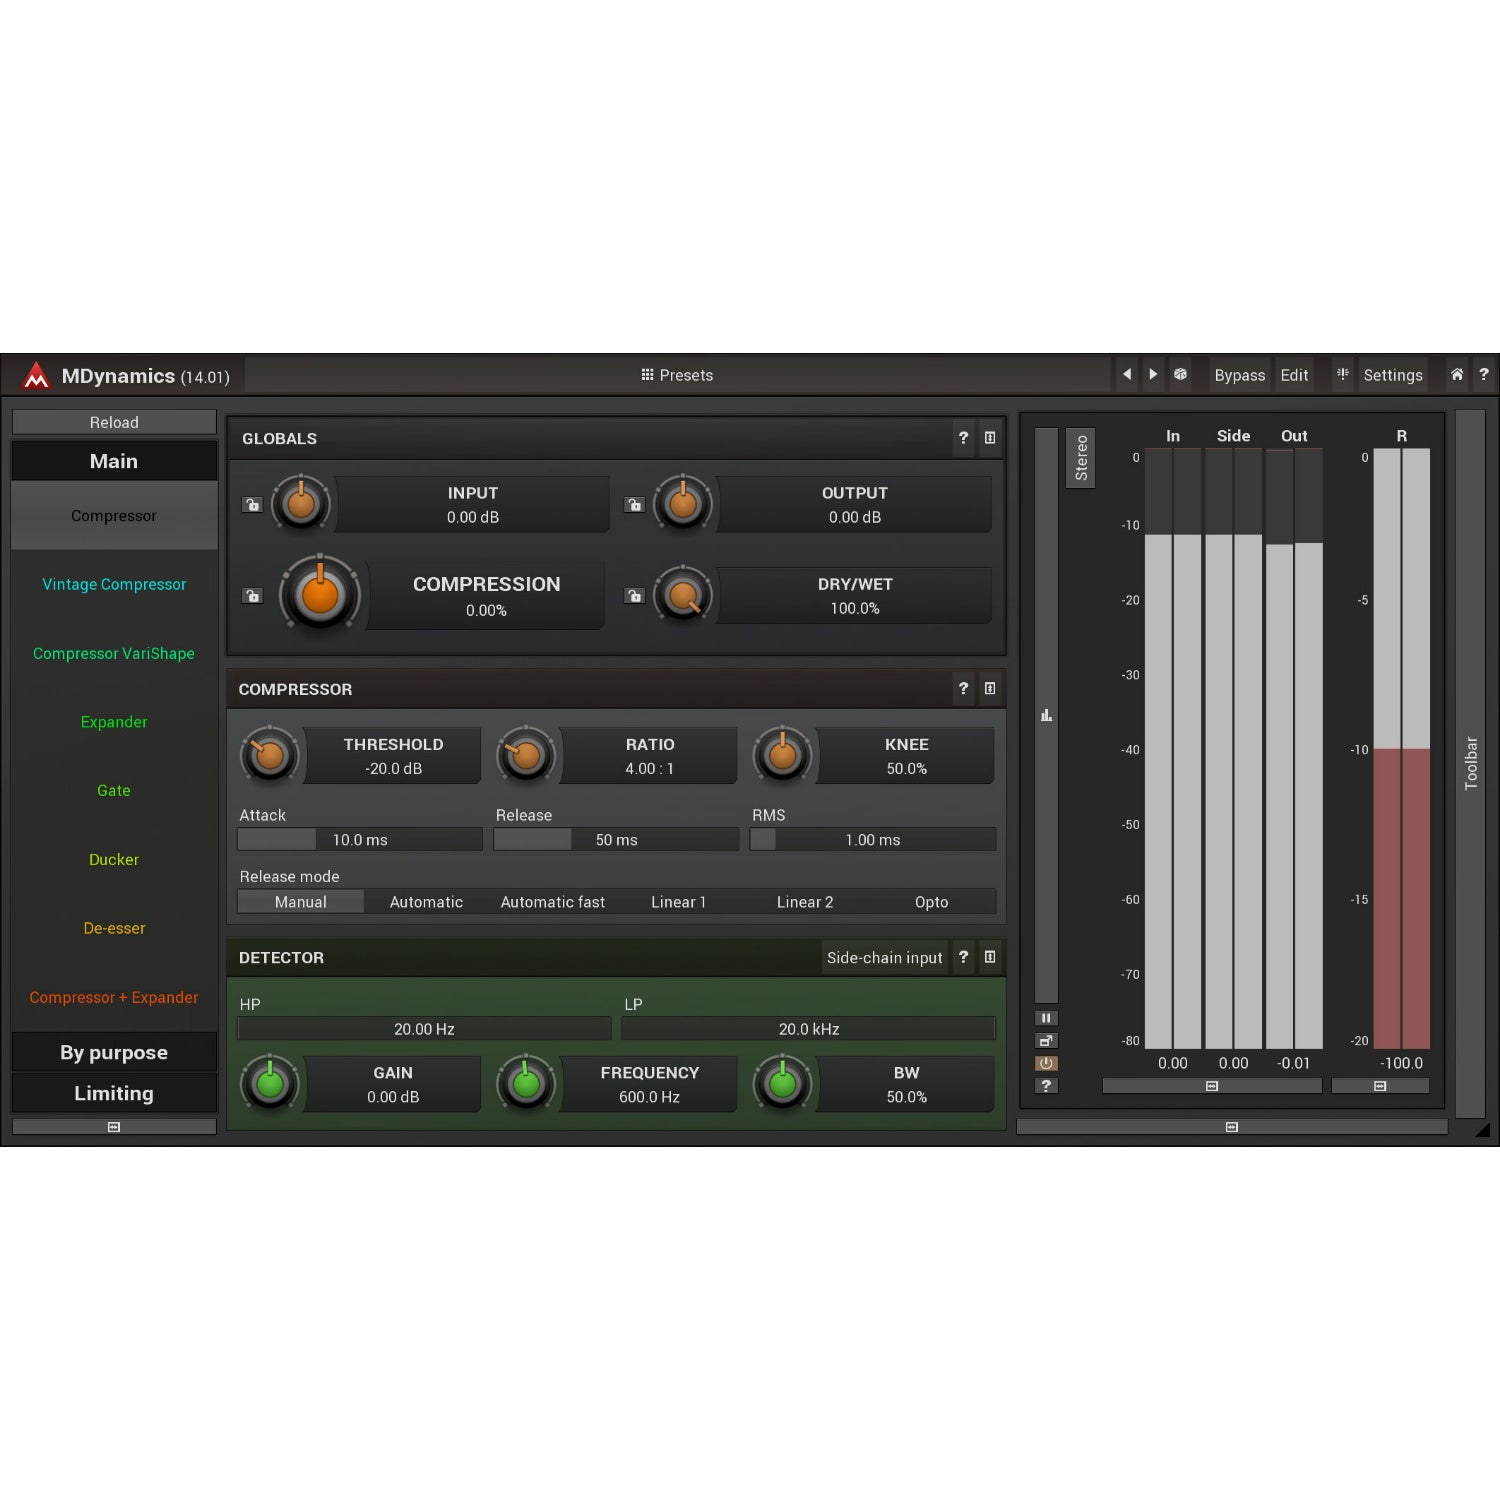Click the INPUT gain knob
The width and height of the screenshot is (1500, 1500).
(301, 504)
